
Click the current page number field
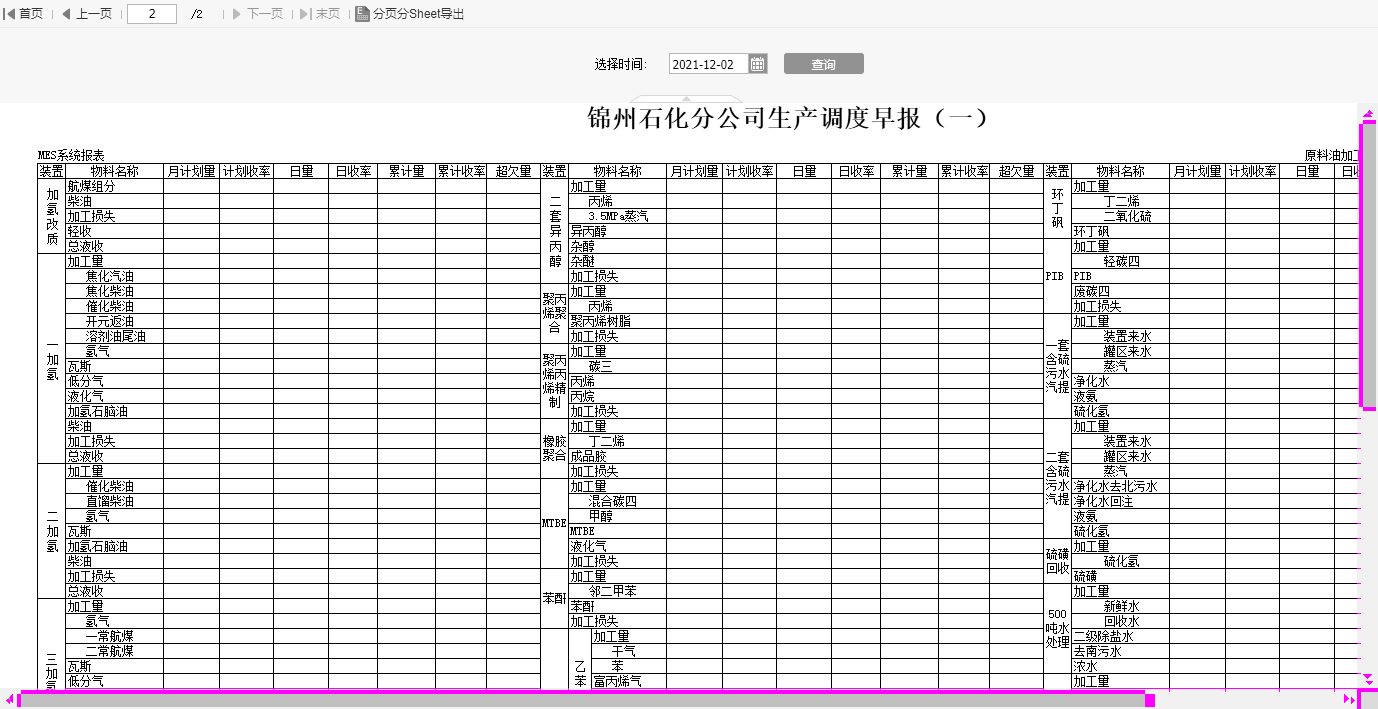(x=152, y=14)
